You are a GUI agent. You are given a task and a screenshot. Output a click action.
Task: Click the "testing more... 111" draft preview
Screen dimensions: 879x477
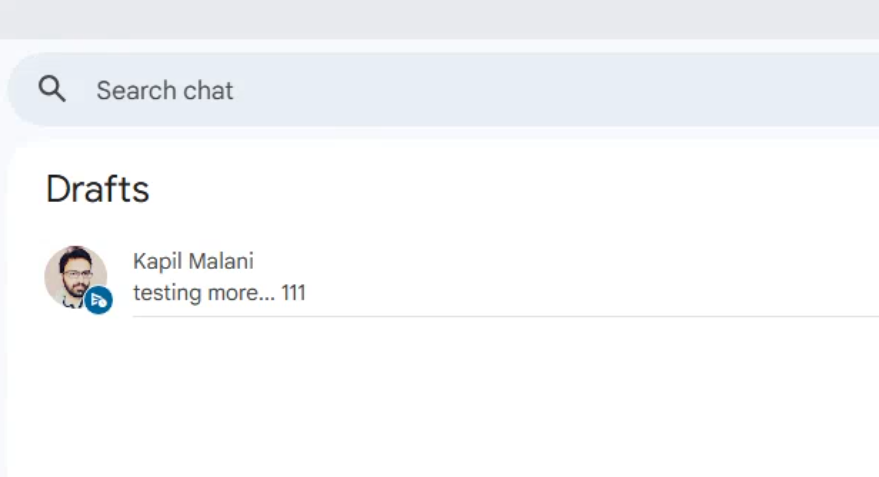[x=218, y=293]
